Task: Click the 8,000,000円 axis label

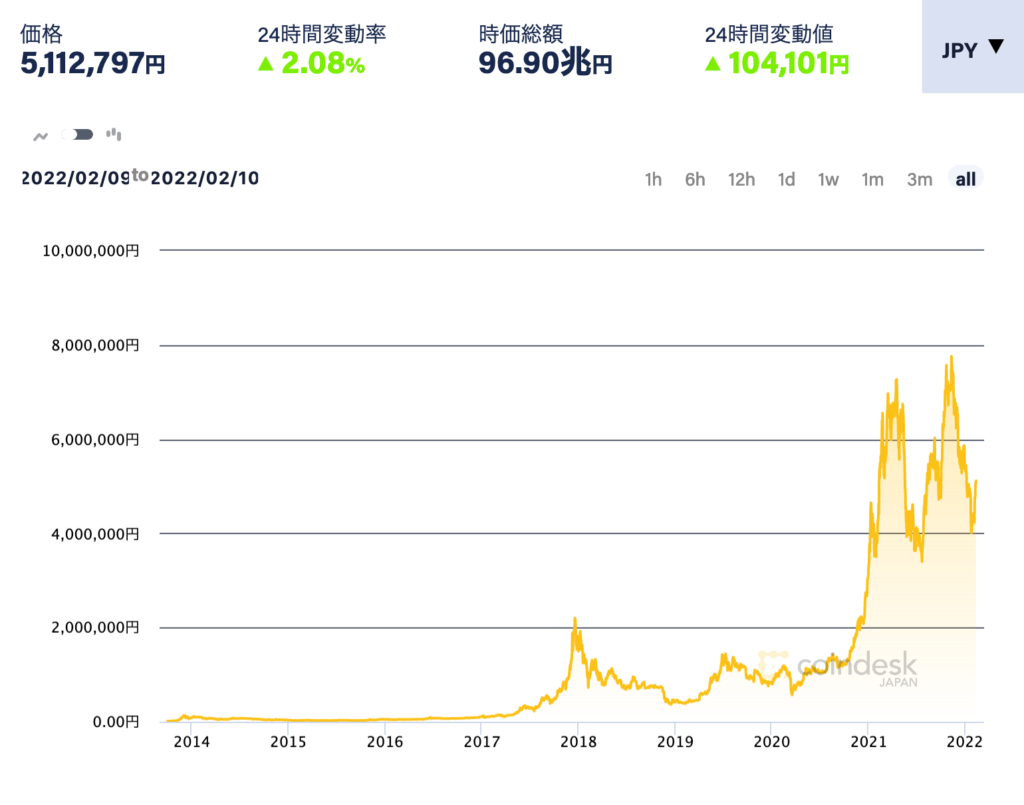Action: [x=95, y=345]
